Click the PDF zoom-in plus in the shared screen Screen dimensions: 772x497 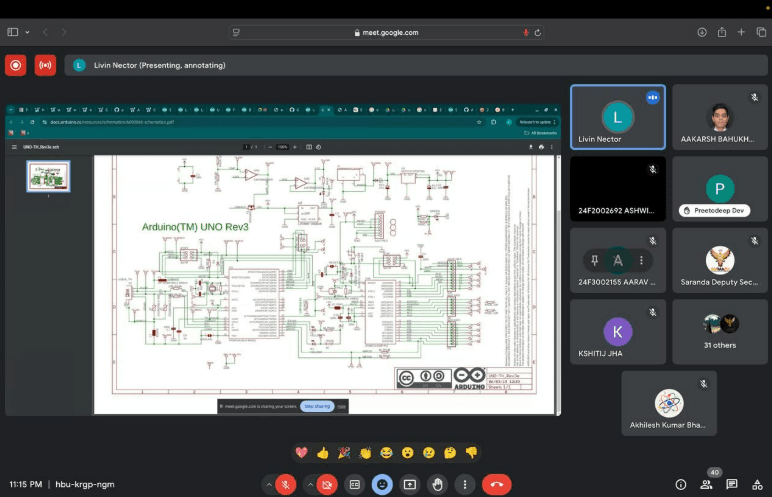pyautogui.click(x=295, y=147)
